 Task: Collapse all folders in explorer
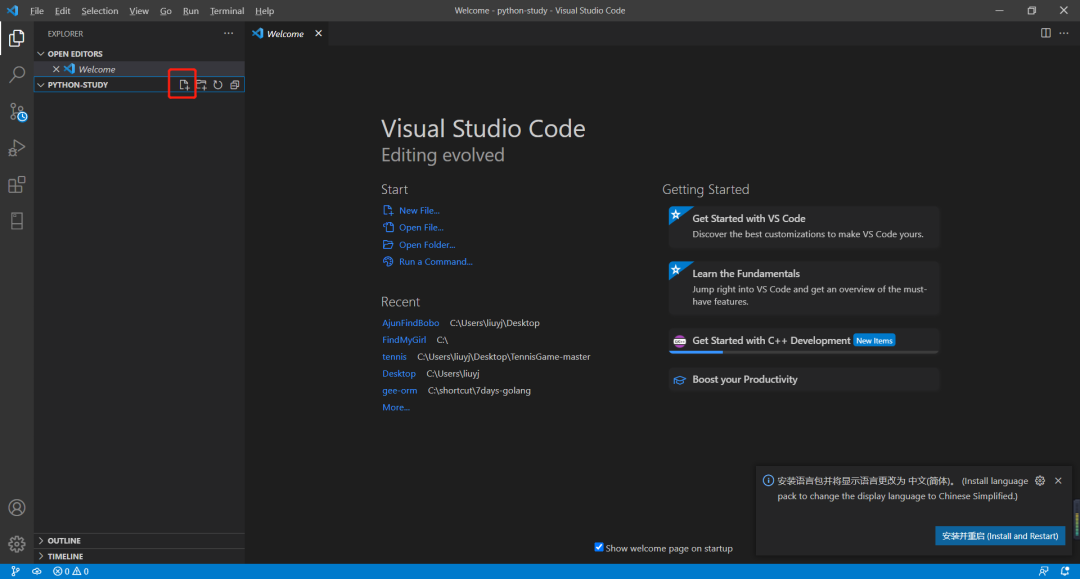coord(235,85)
